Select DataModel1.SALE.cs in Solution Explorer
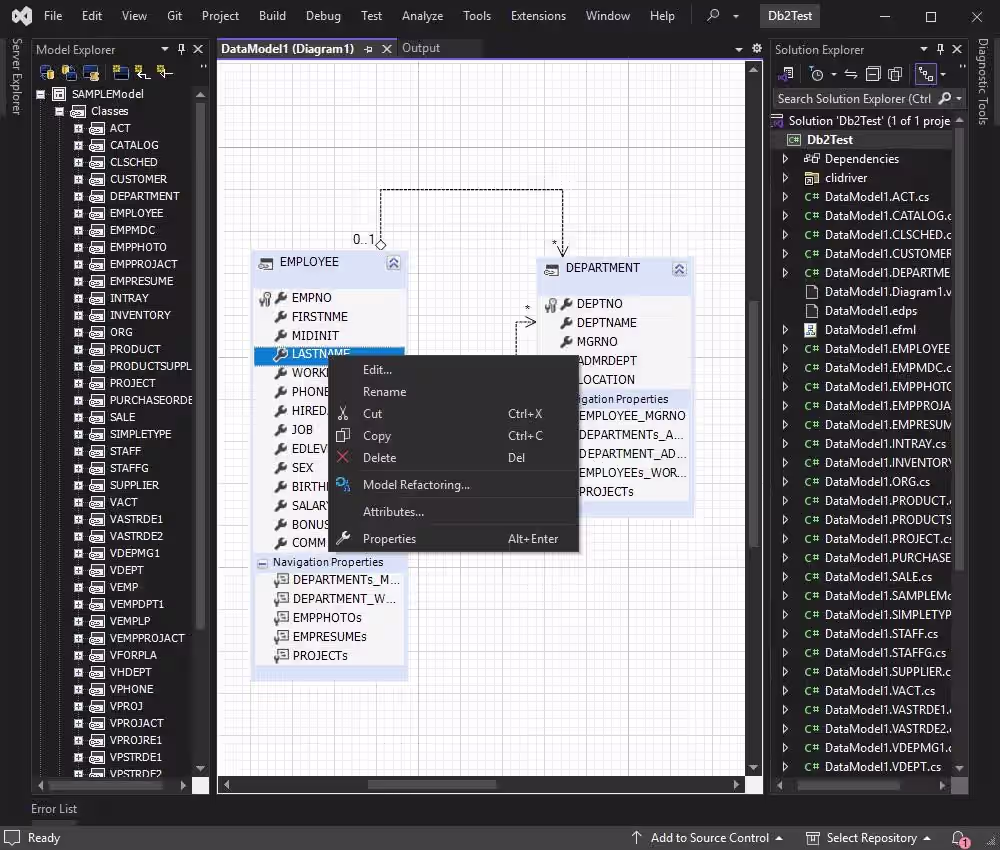This screenshot has width=1000, height=850. (x=878, y=576)
